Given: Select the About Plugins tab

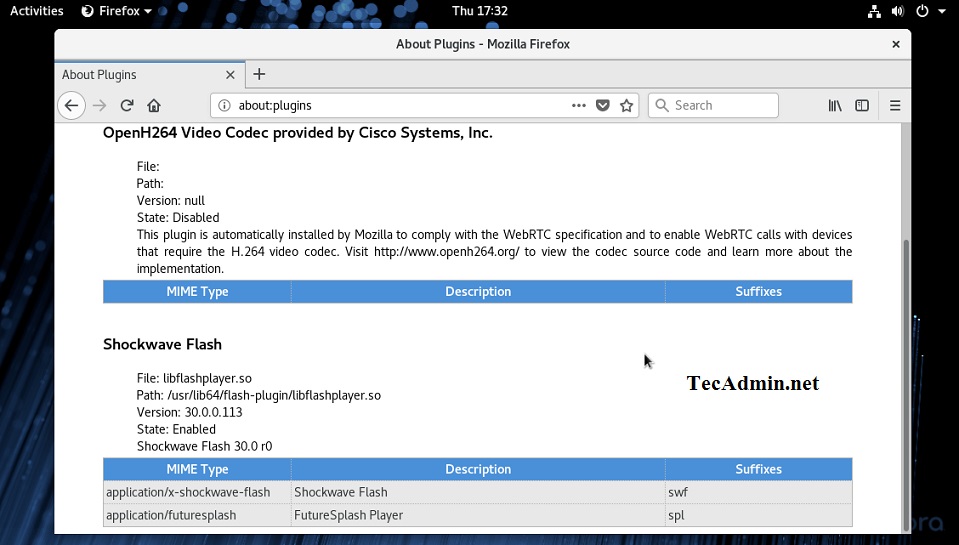Looking at the screenshot, I should 150,75.
